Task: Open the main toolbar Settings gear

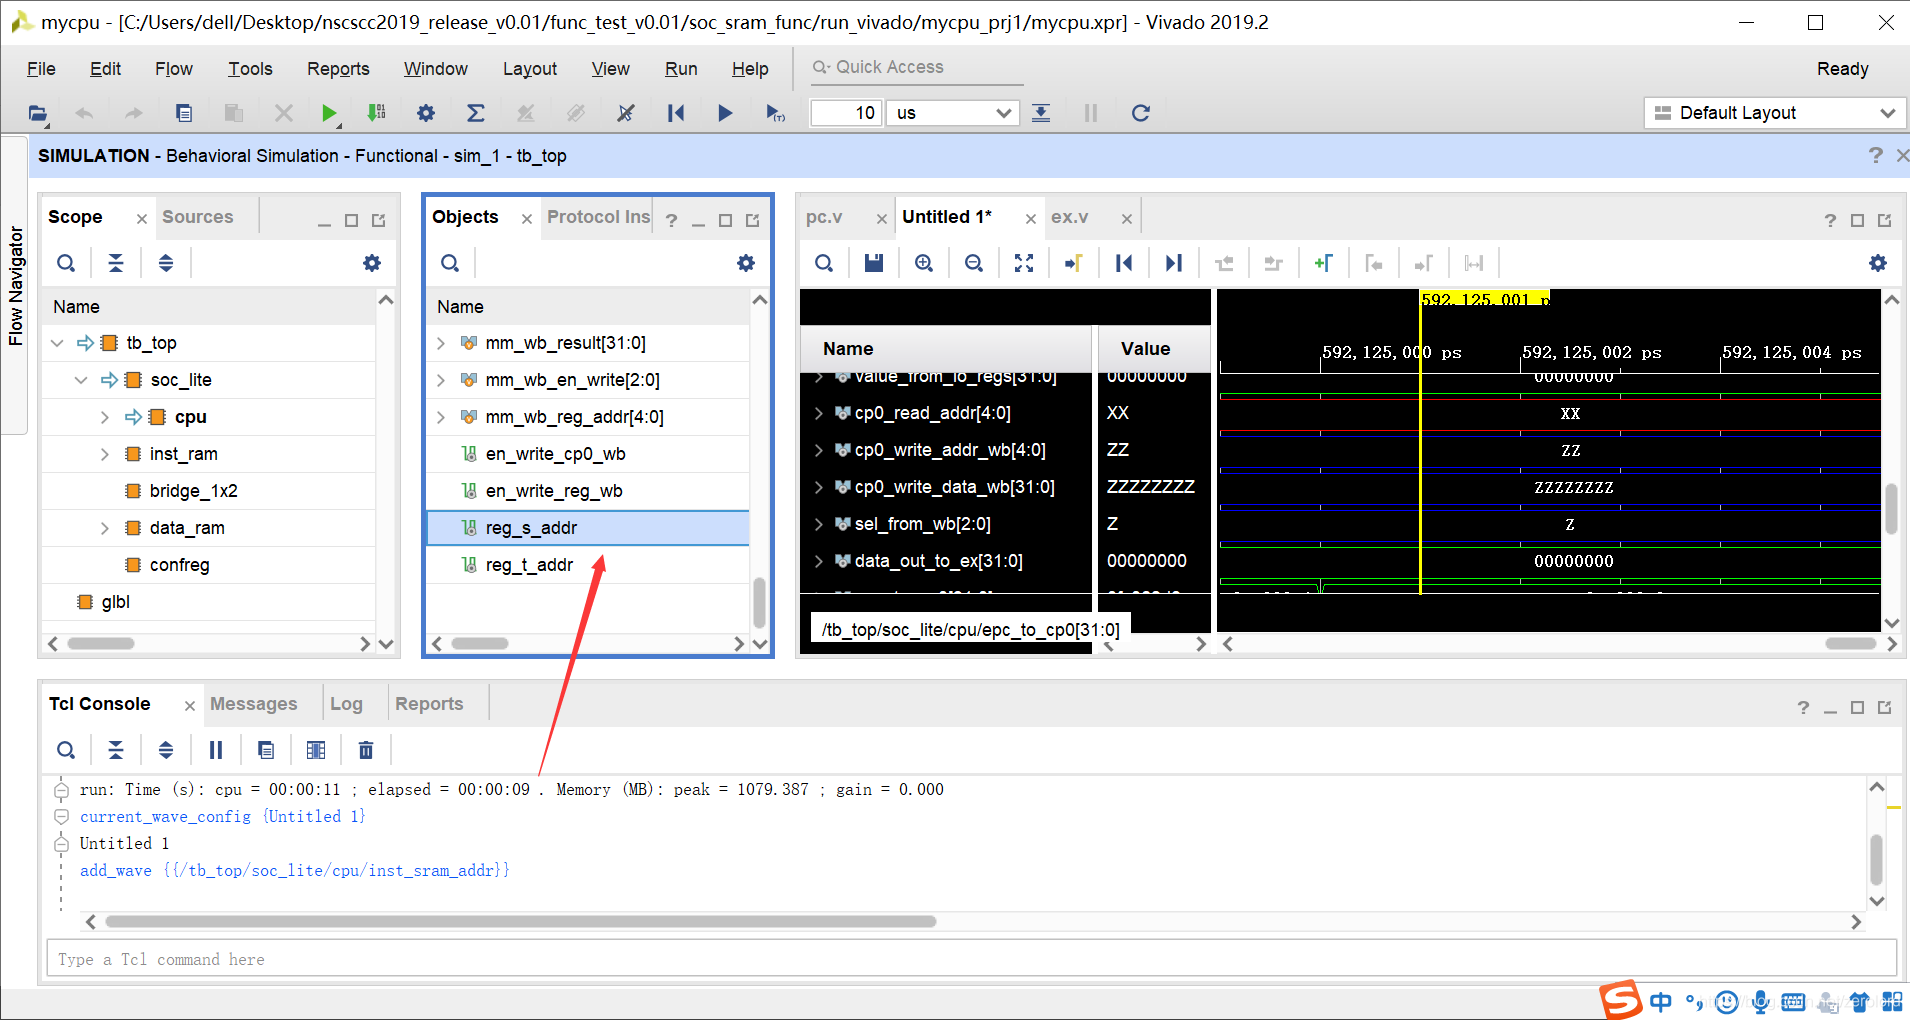Action: [426, 113]
